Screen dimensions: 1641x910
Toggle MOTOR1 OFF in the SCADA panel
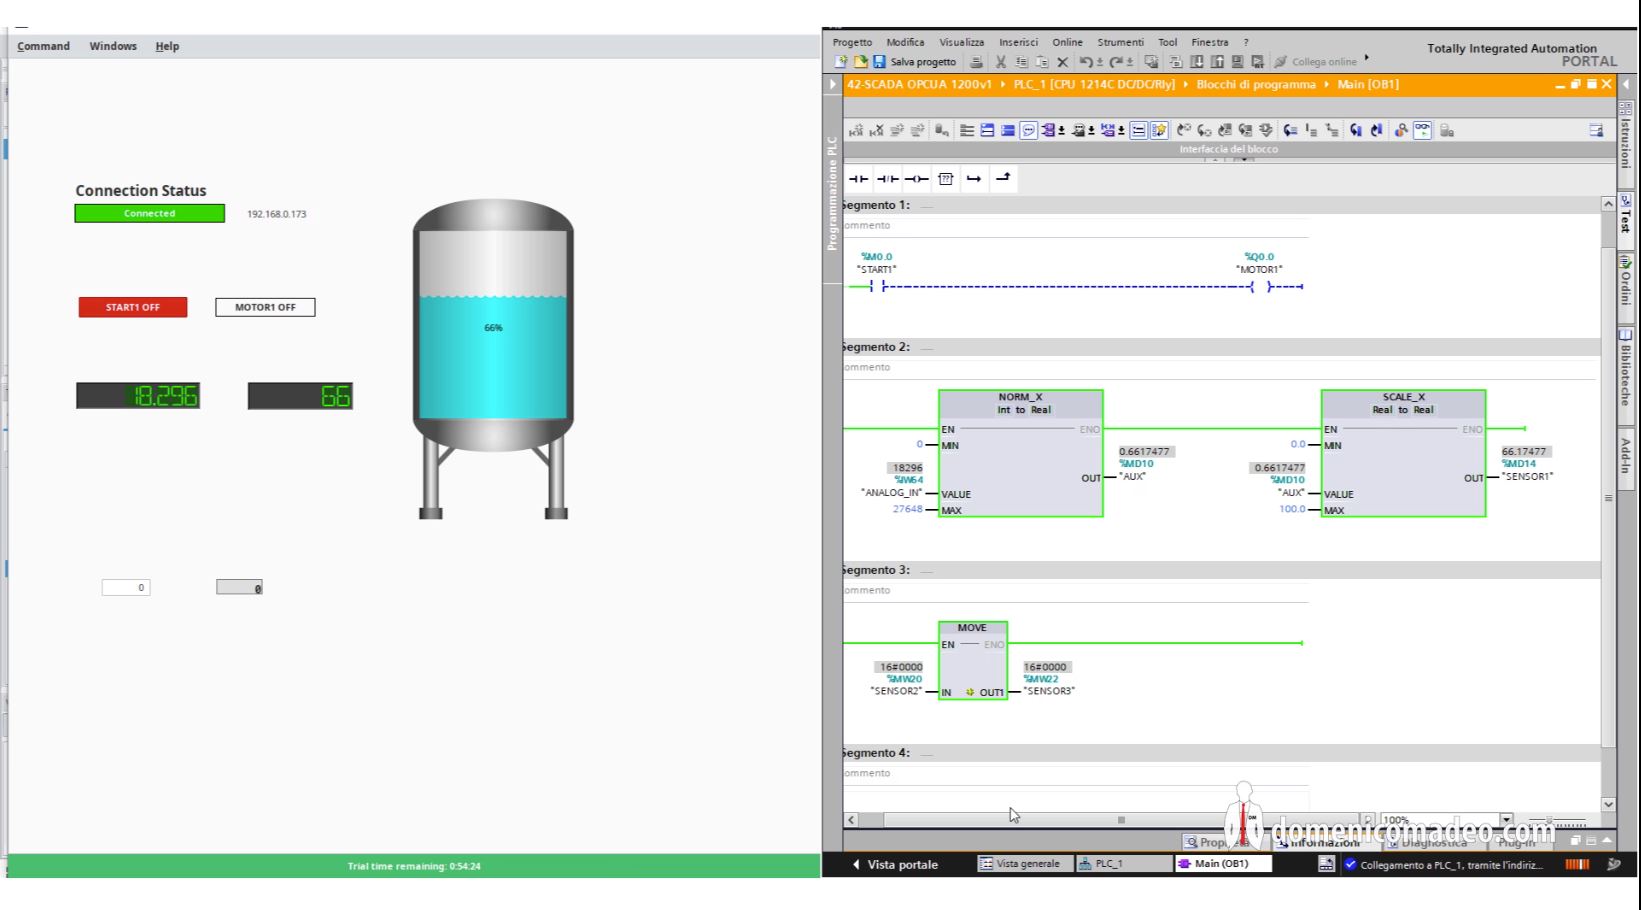pyautogui.click(x=264, y=307)
